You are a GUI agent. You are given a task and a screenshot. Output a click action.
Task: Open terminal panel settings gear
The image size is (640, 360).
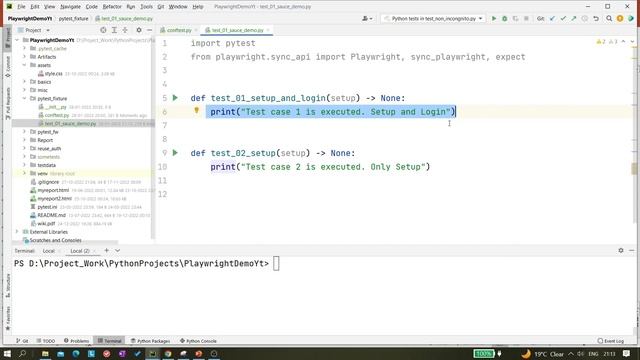point(621,250)
